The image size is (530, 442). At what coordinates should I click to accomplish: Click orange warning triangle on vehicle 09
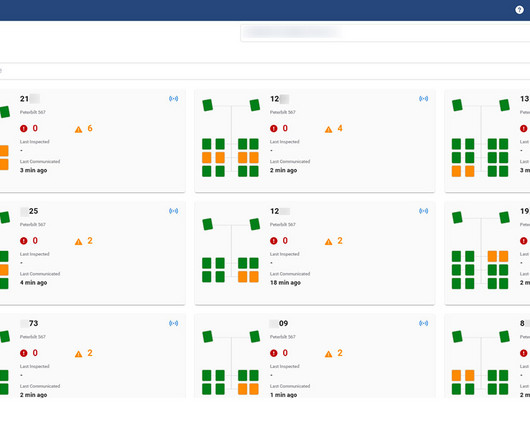[x=329, y=354]
